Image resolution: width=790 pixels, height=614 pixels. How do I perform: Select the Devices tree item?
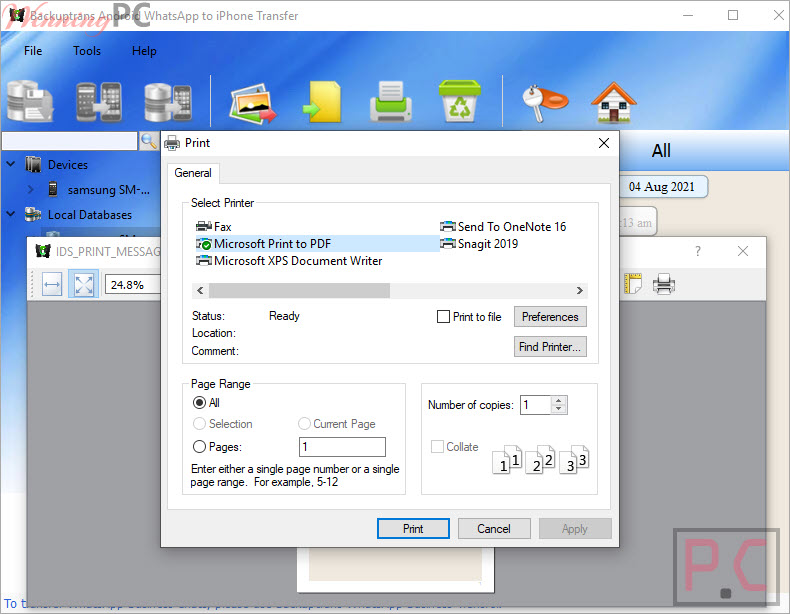(68, 165)
